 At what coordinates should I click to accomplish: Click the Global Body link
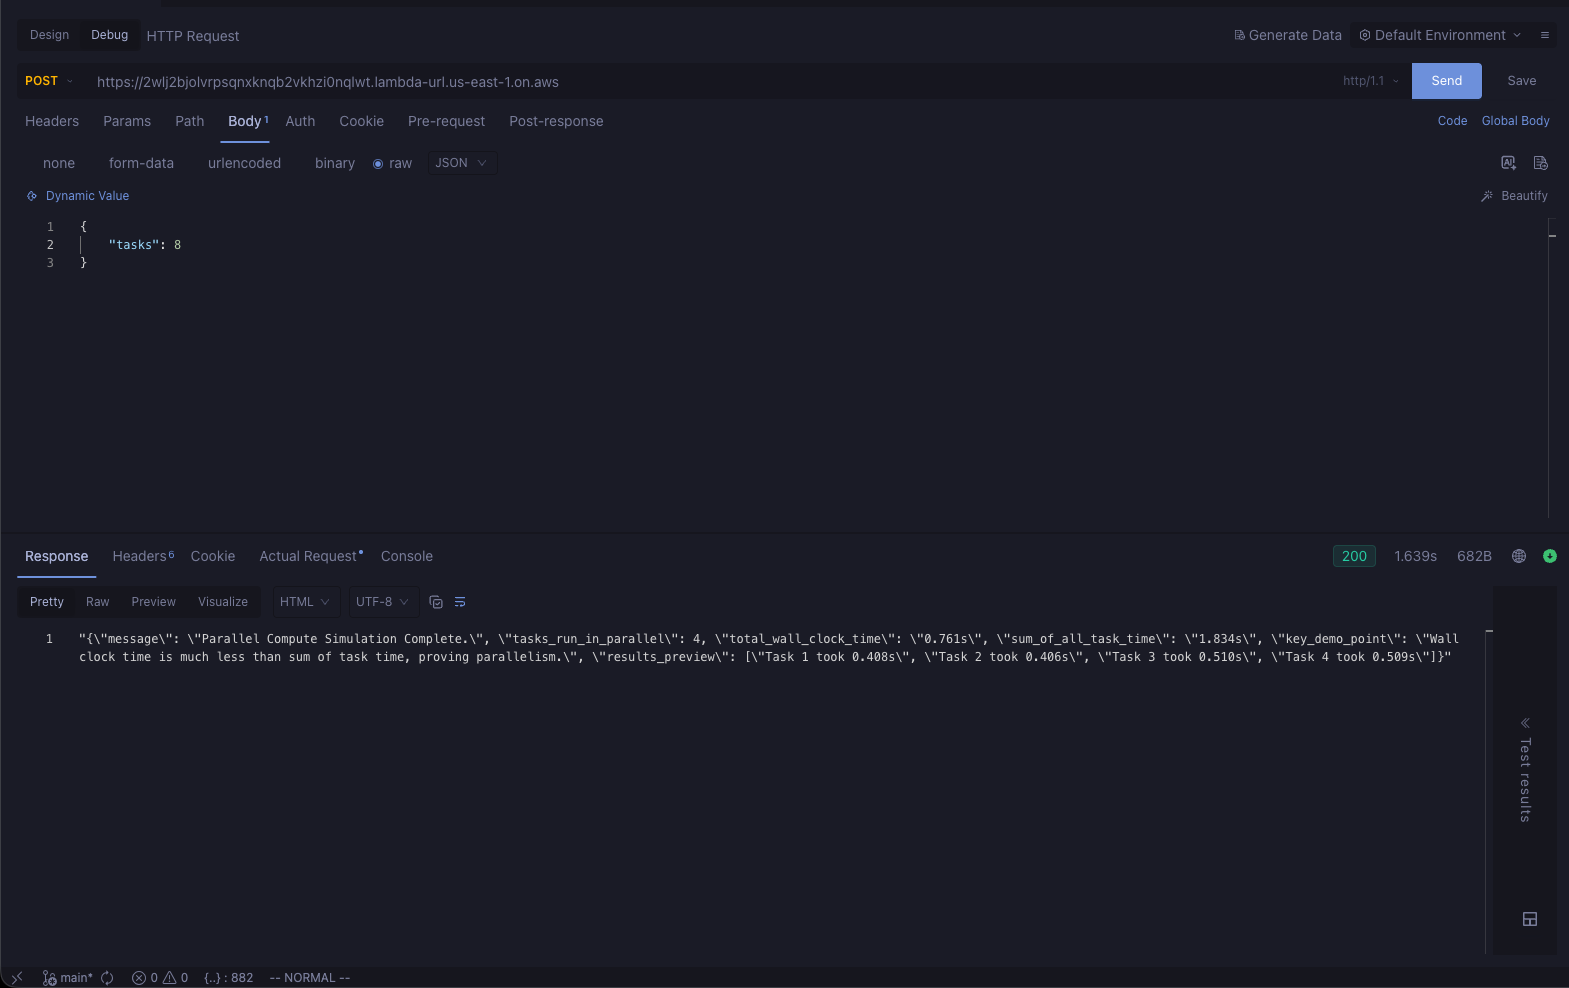tap(1515, 121)
